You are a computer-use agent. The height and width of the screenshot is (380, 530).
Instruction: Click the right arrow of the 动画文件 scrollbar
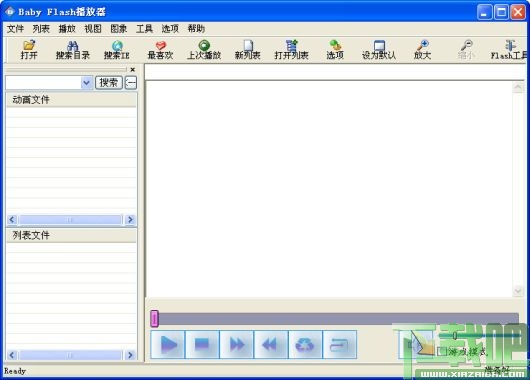[x=130, y=220]
